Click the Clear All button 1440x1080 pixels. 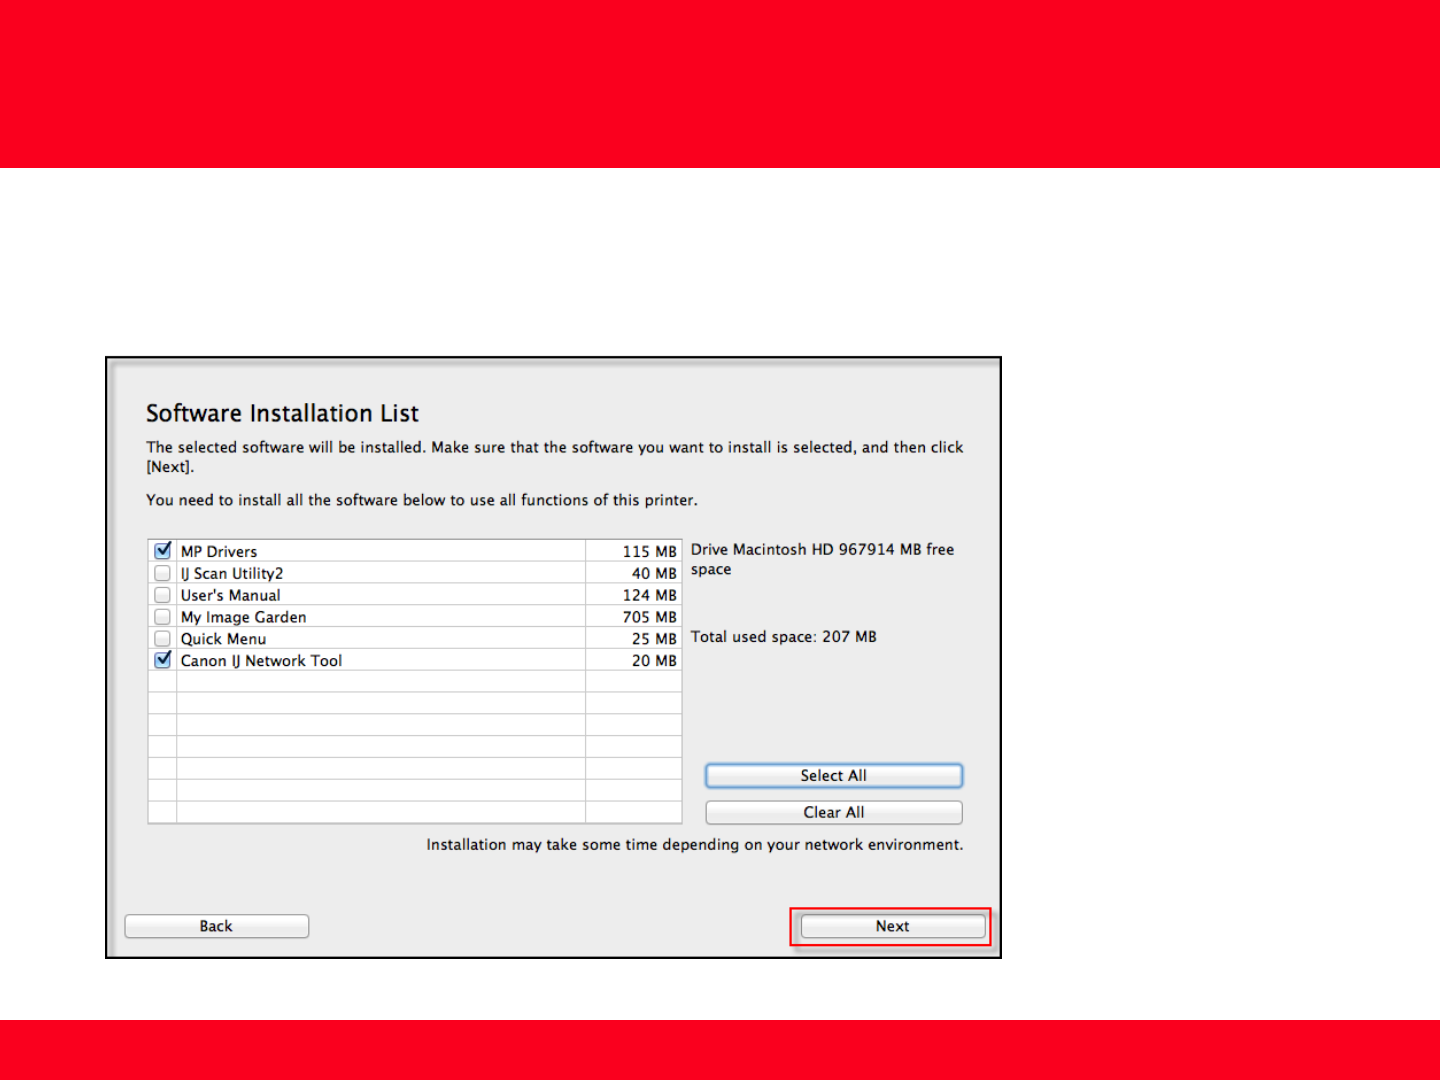coord(834,812)
